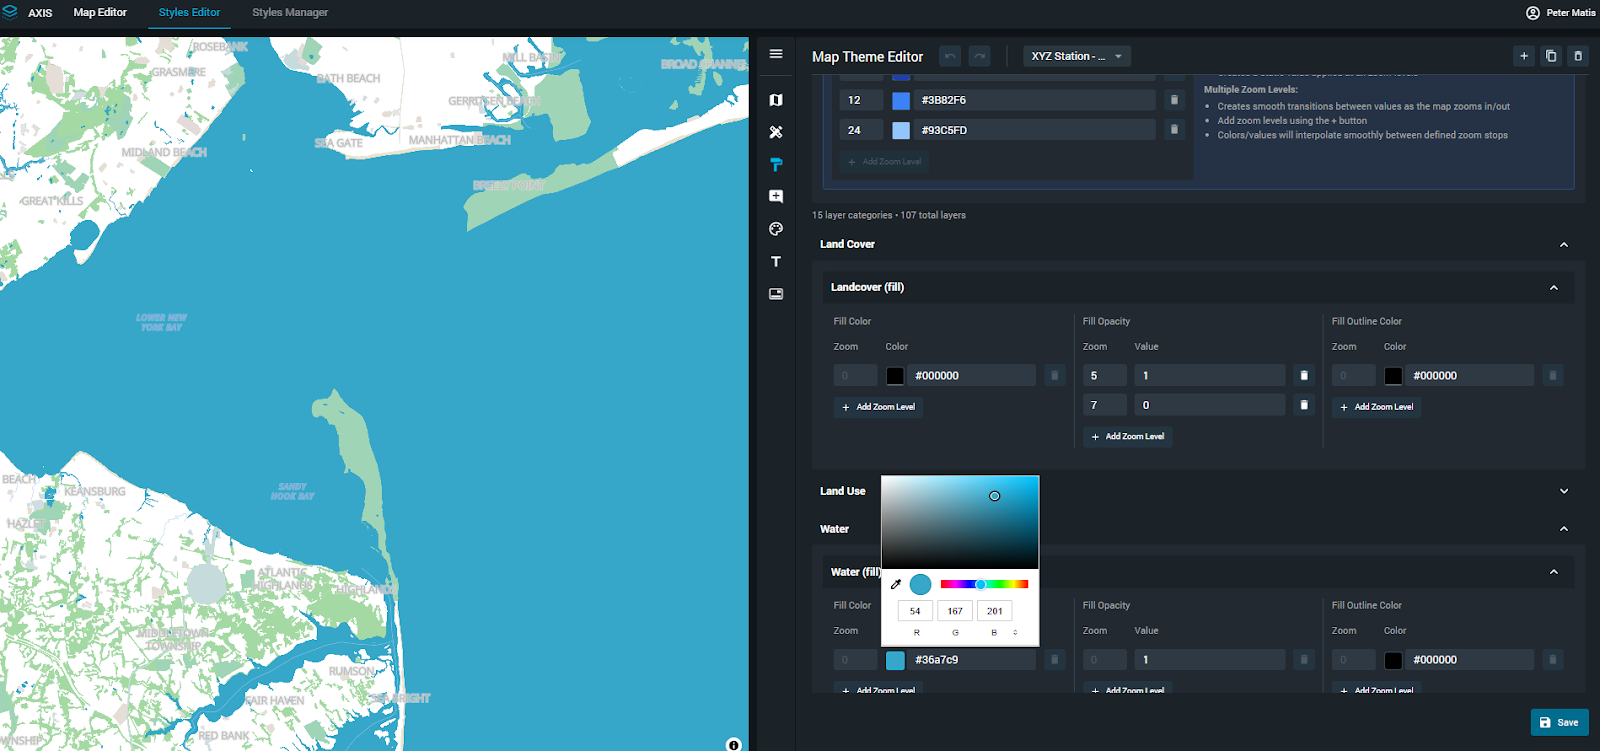The width and height of the screenshot is (1600, 751).
Task: Delete the zoom level 12 color stop
Action: [1174, 100]
